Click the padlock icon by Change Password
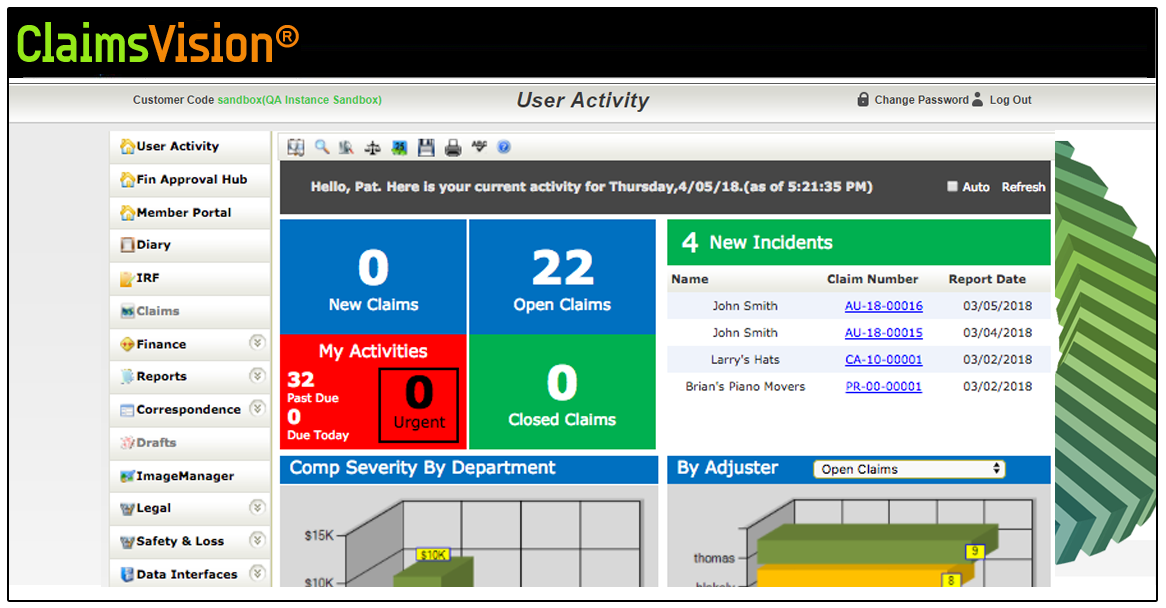The height and width of the screenshot is (608, 1166). click(863, 100)
